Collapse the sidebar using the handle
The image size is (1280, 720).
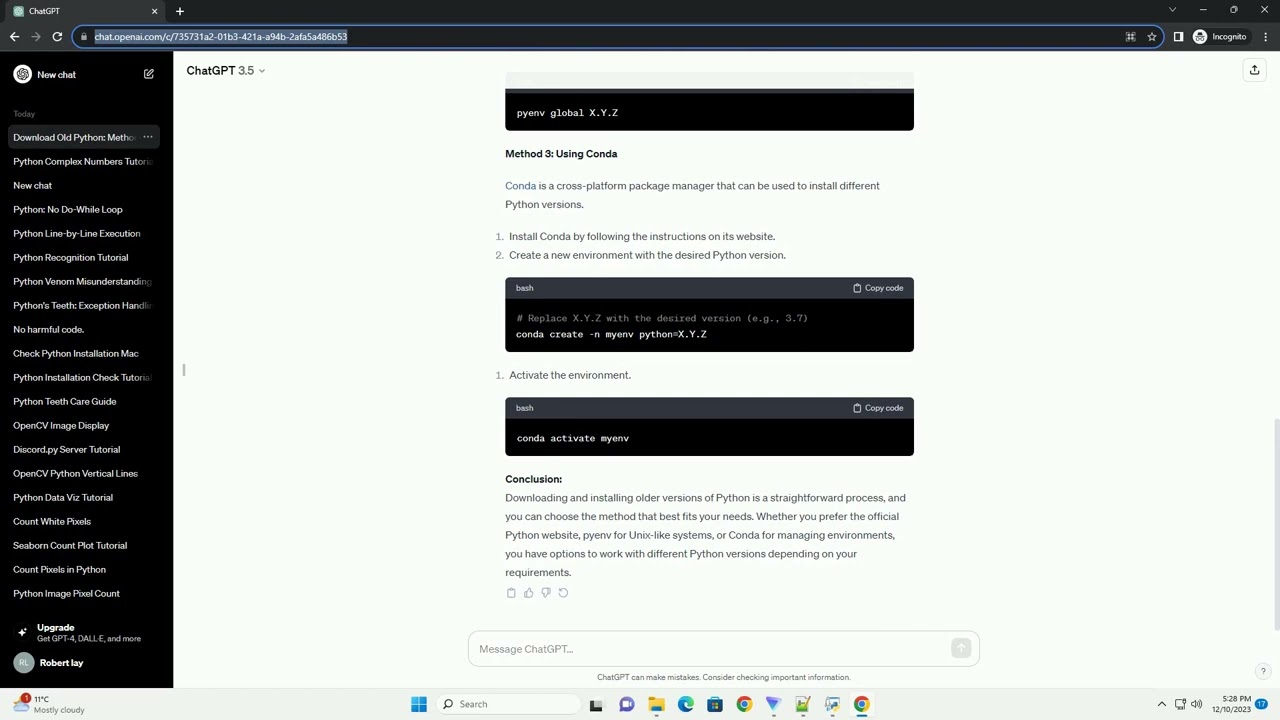(x=184, y=370)
